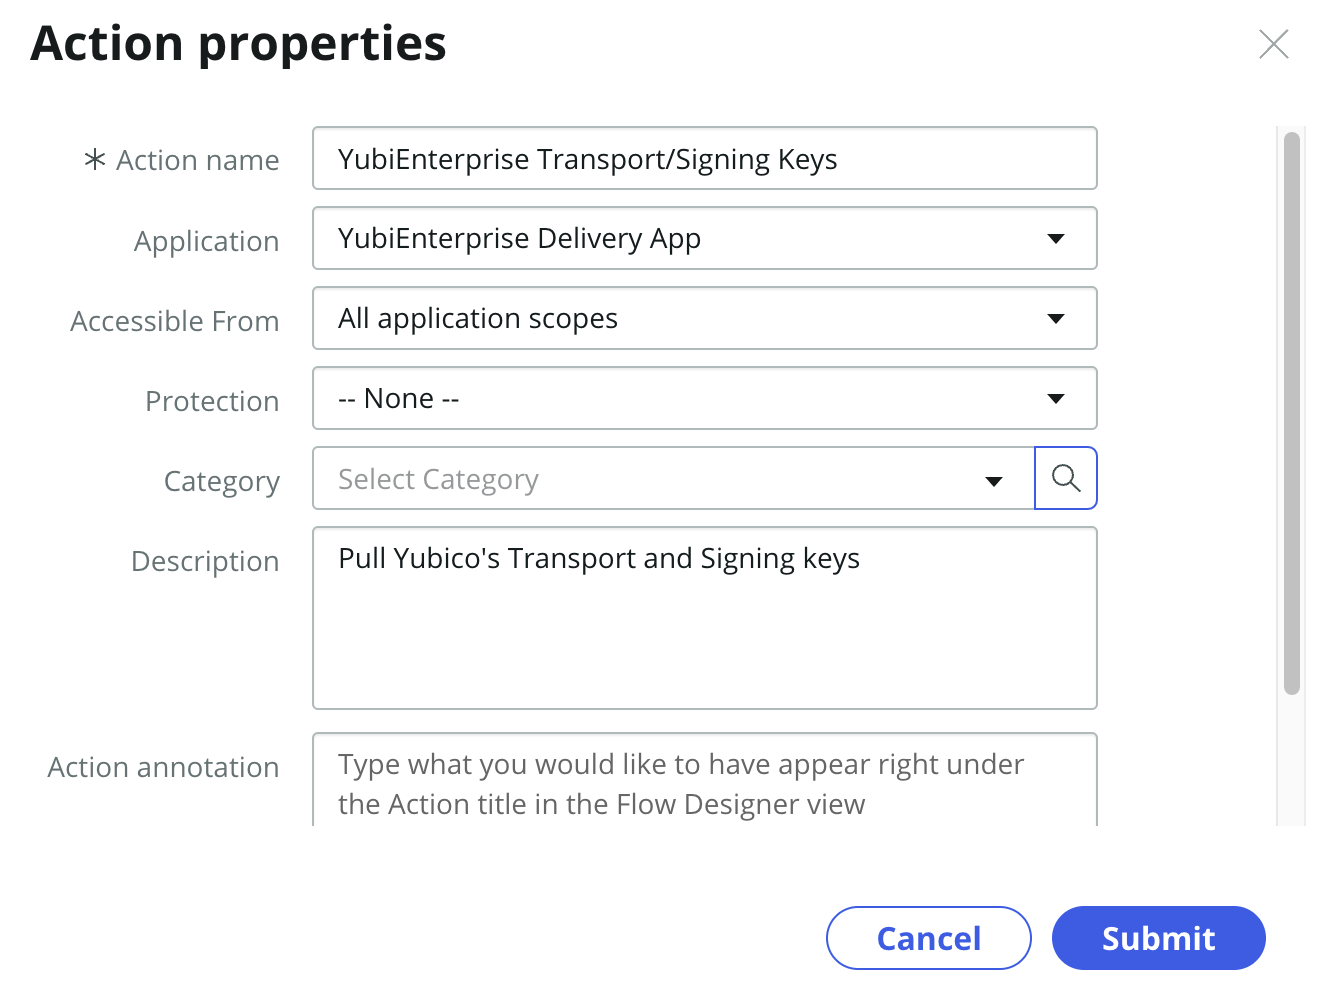Dismiss the Action properties dialog via X

tap(1274, 44)
